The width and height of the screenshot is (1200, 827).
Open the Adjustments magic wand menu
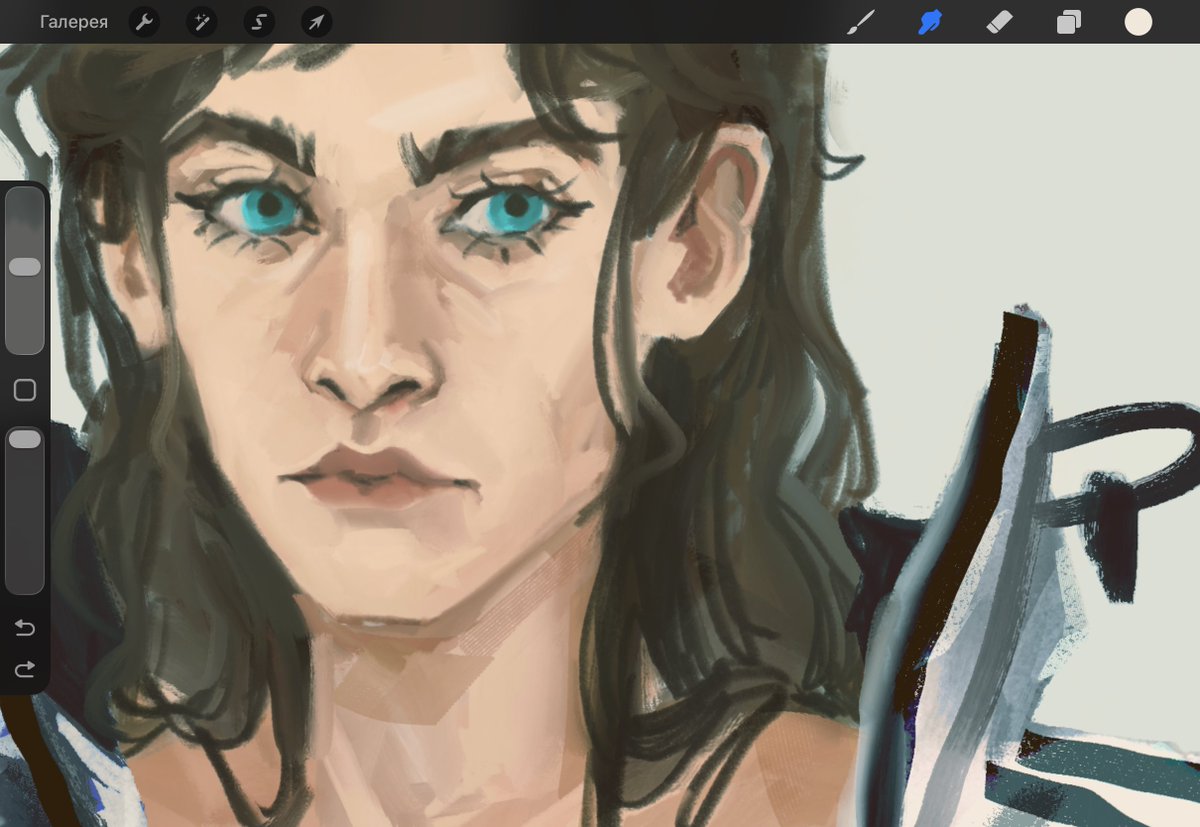[x=202, y=22]
